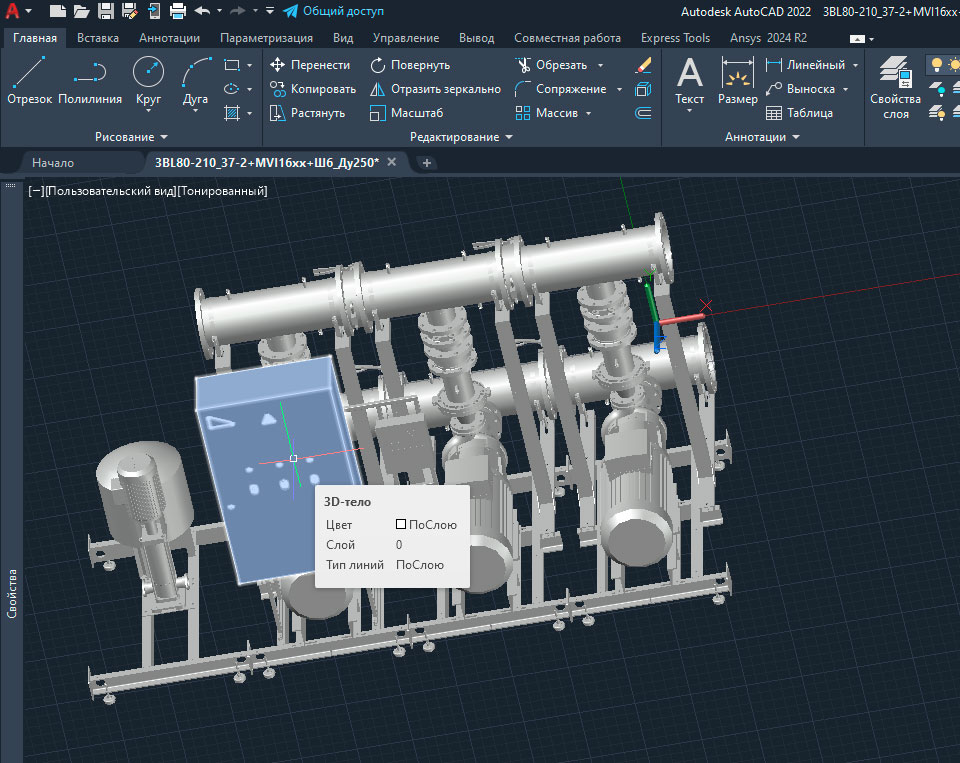Open the Express Tools tab
The width and height of the screenshot is (960, 763).
click(x=676, y=38)
